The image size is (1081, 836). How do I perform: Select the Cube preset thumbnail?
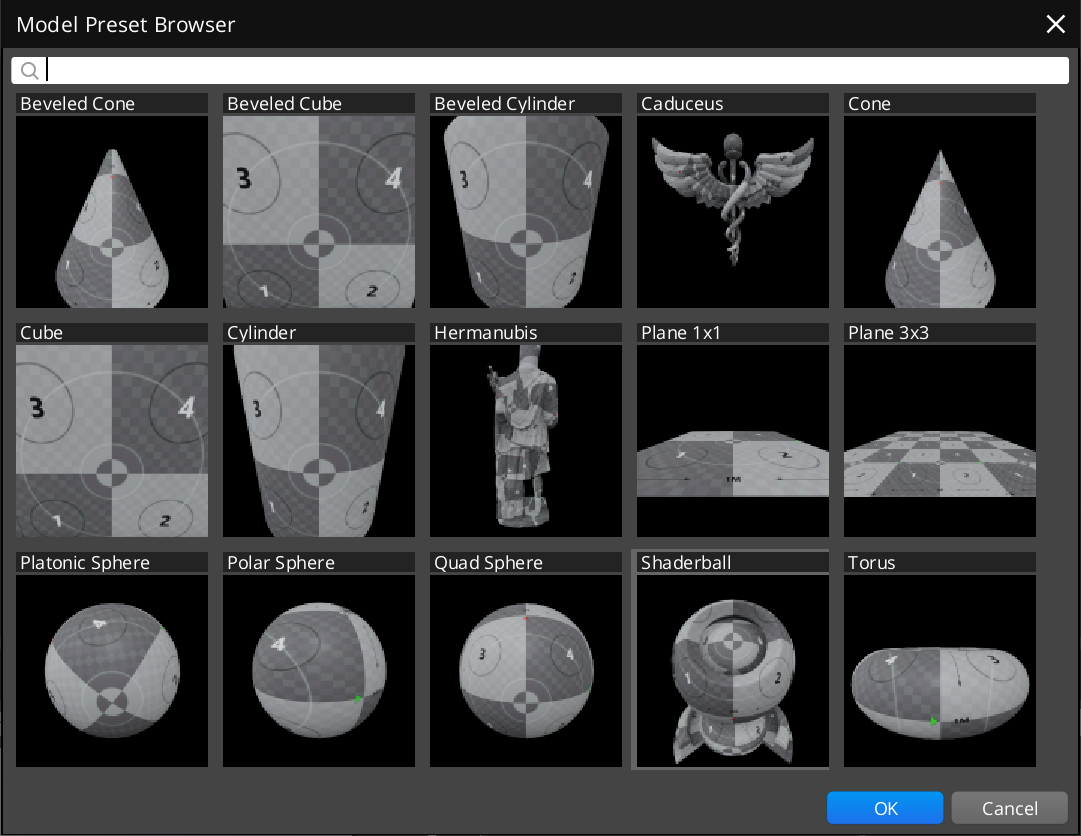pyautogui.click(x=112, y=441)
